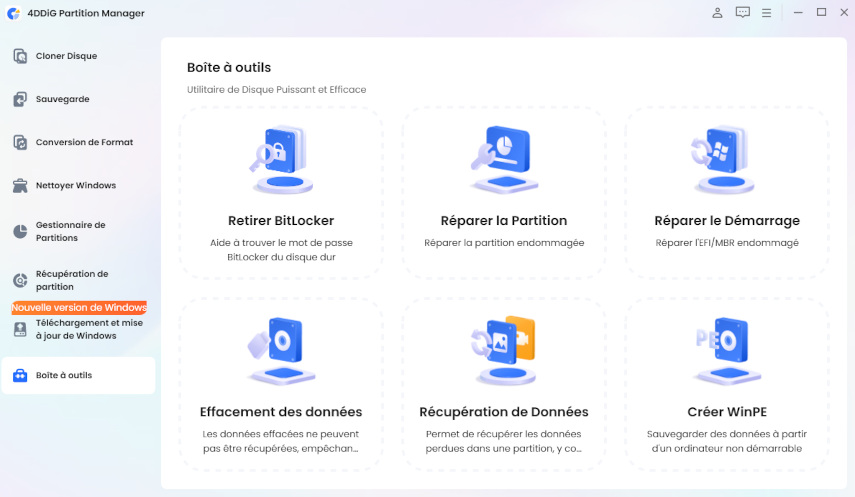The width and height of the screenshot is (855, 497).
Task: Open the Récupération de Données tool icon
Action: pos(504,351)
